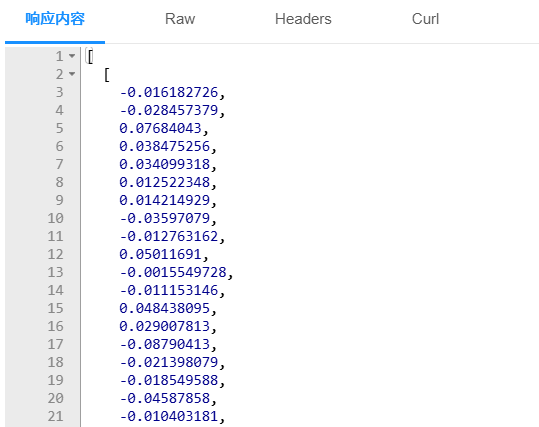Click value 0.034099318 on line 7
539x427 pixels.
(165, 164)
